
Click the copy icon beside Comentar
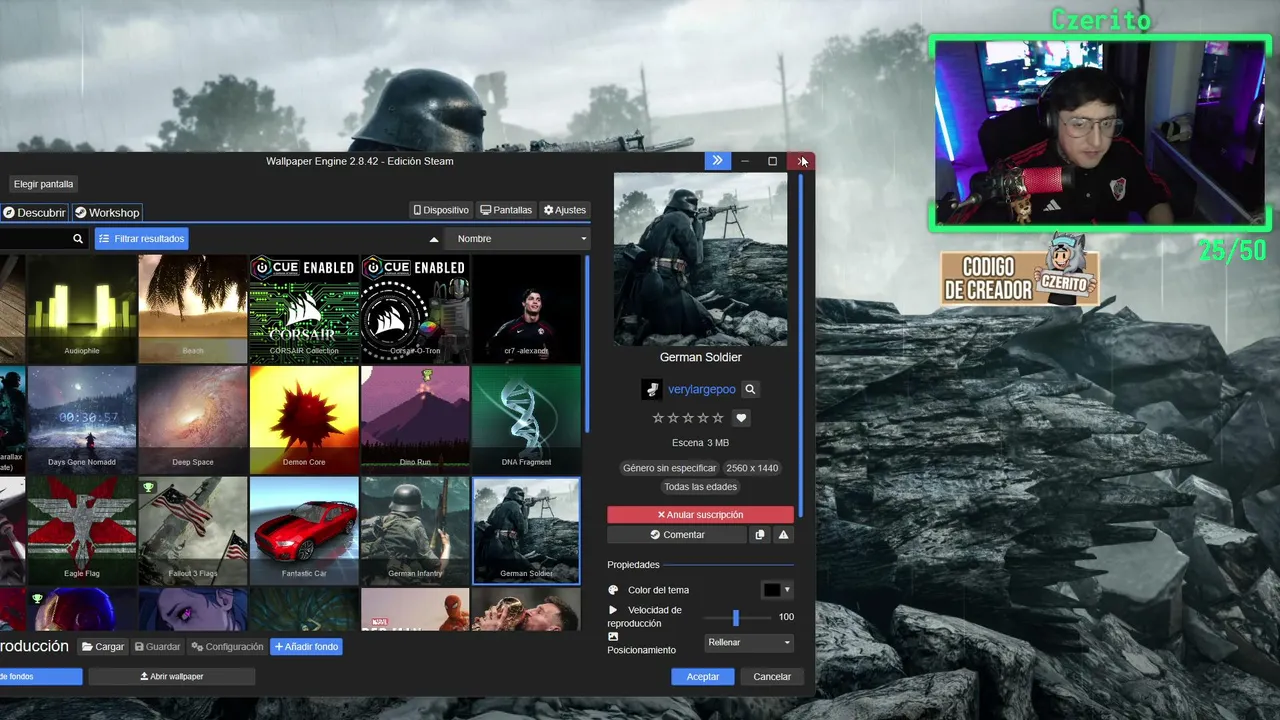tap(760, 535)
